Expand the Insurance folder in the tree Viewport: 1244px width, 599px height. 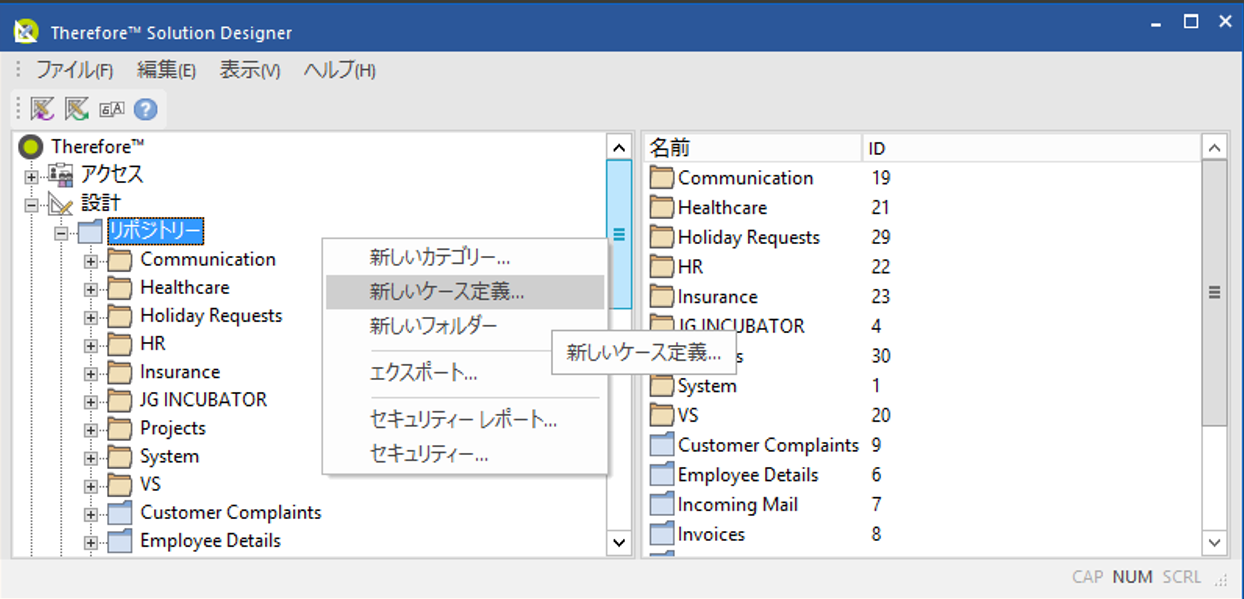(x=91, y=373)
